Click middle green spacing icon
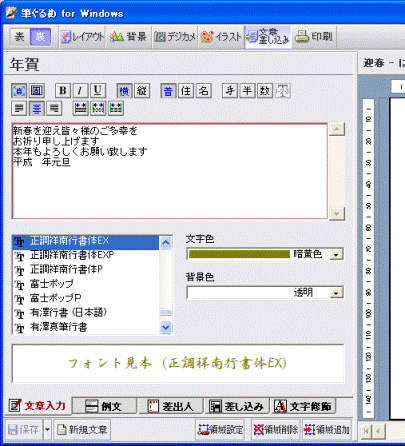405x446 pixels. 98,108
